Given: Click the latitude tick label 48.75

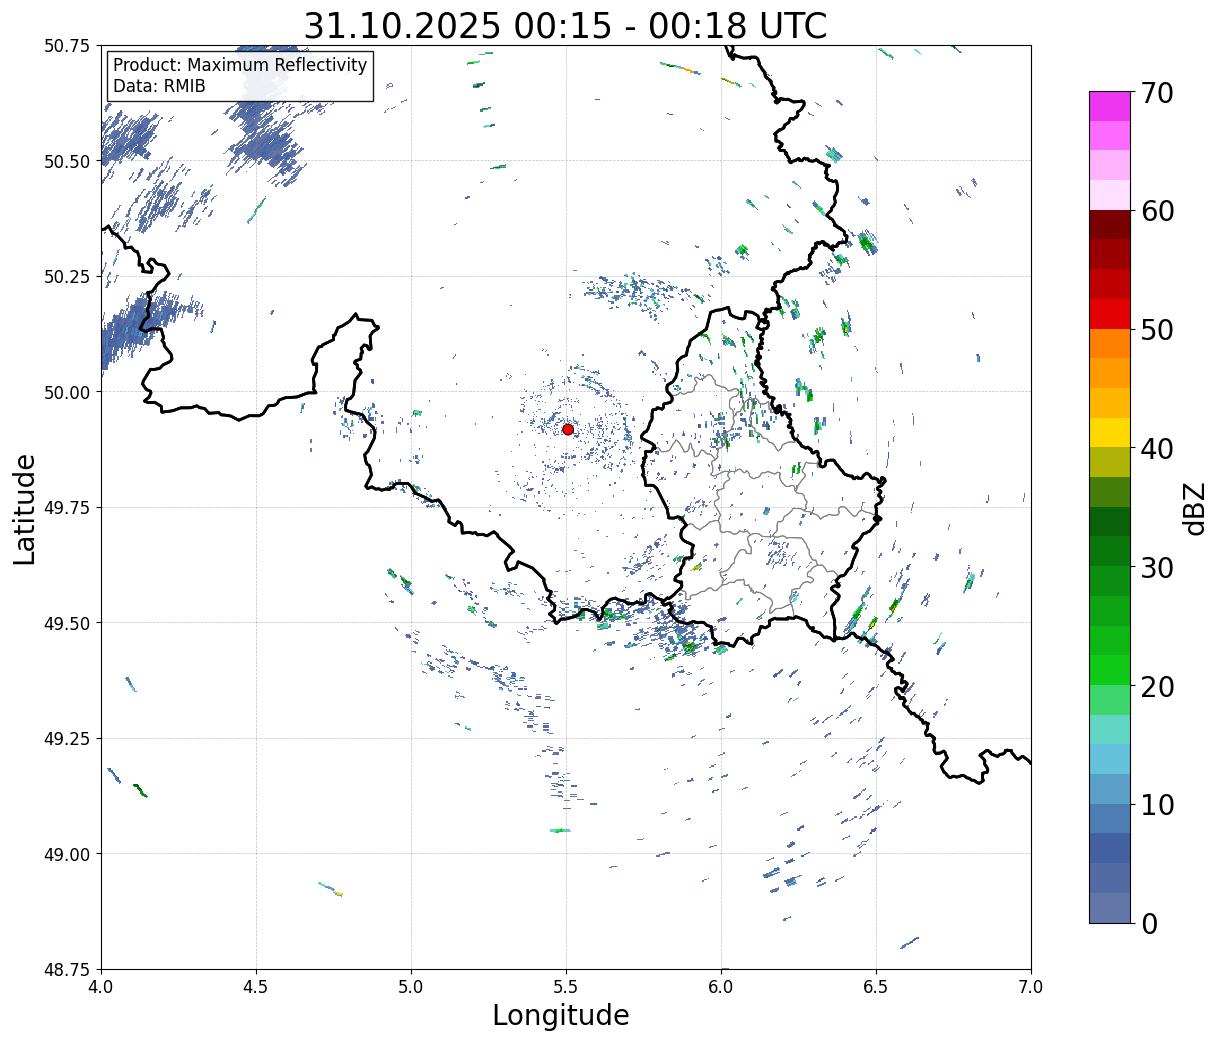Looking at the screenshot, I should tap(67, 969).
